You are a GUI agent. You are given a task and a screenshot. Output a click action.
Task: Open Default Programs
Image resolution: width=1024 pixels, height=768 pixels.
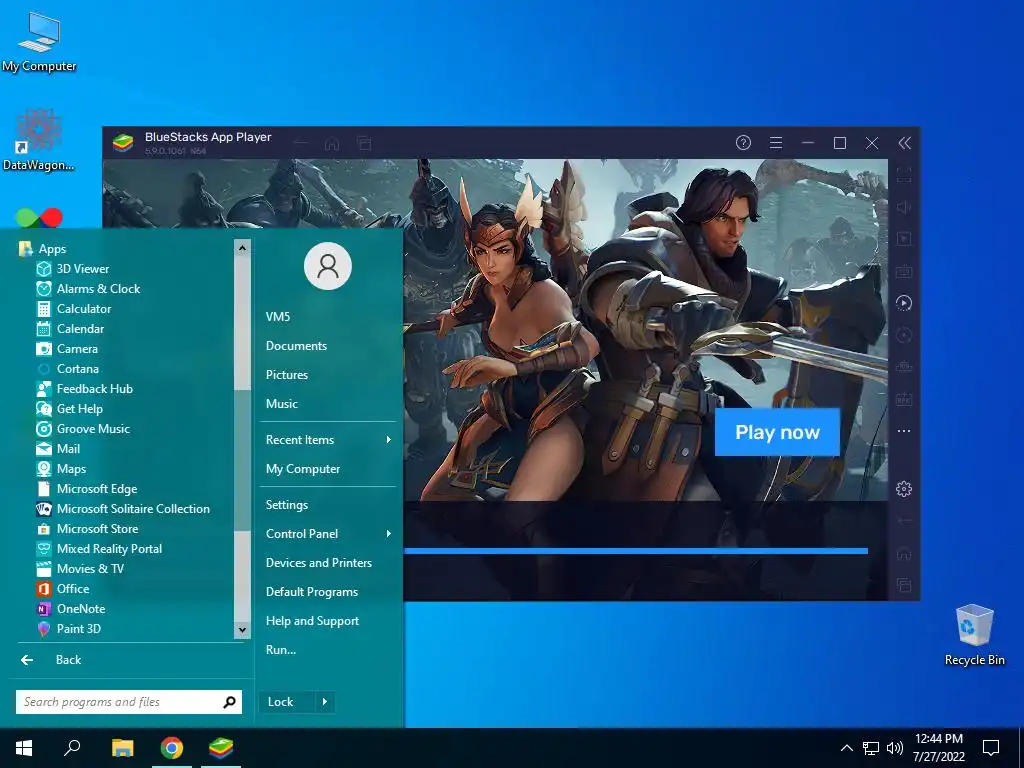(x=312, y=592)
